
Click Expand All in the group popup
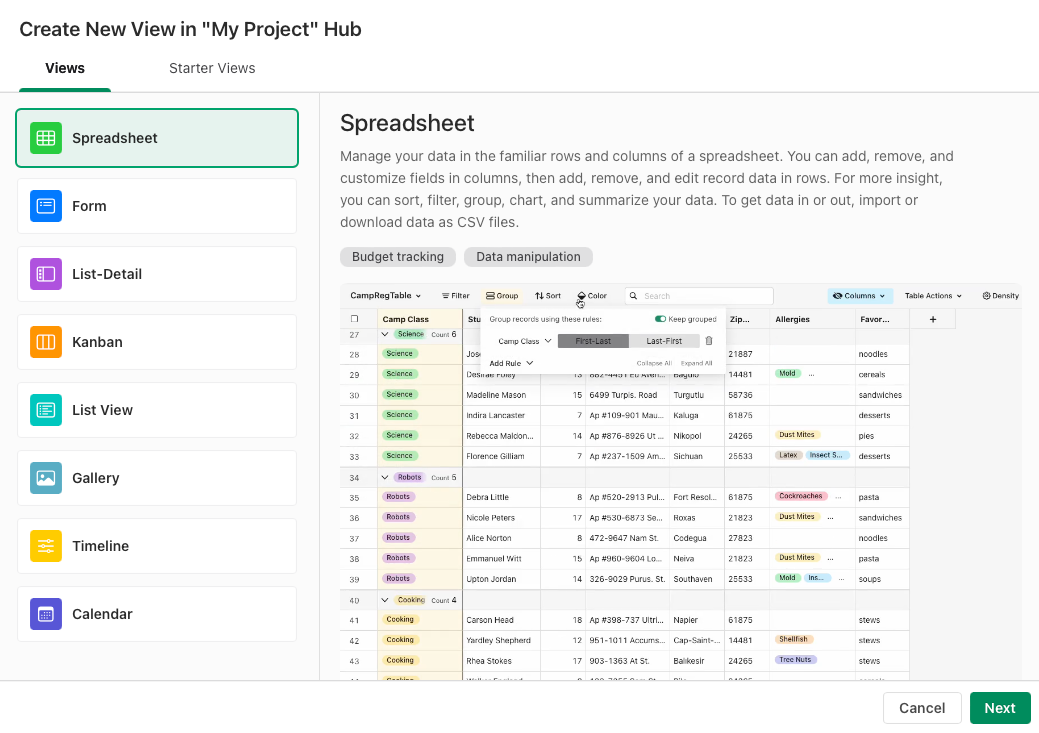click(696, 363)
